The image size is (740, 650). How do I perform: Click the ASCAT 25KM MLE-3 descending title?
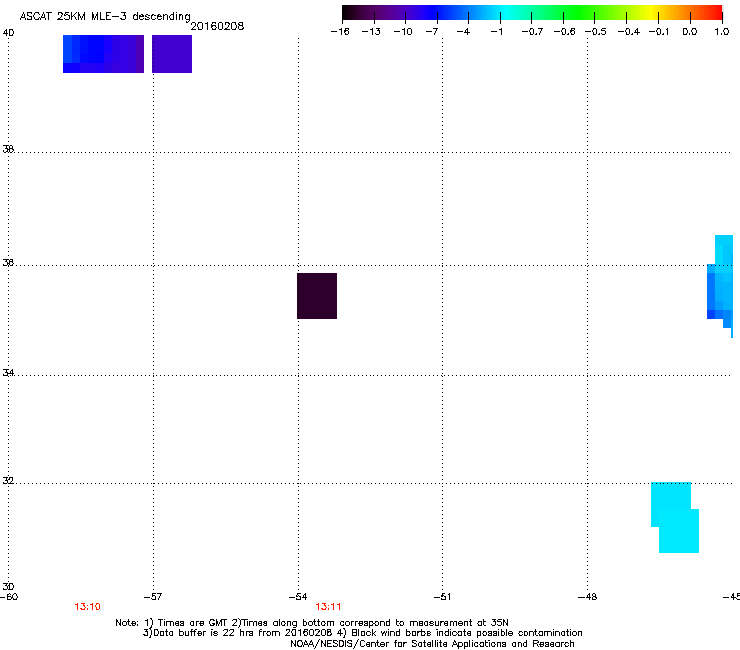(x=105, y=16)
